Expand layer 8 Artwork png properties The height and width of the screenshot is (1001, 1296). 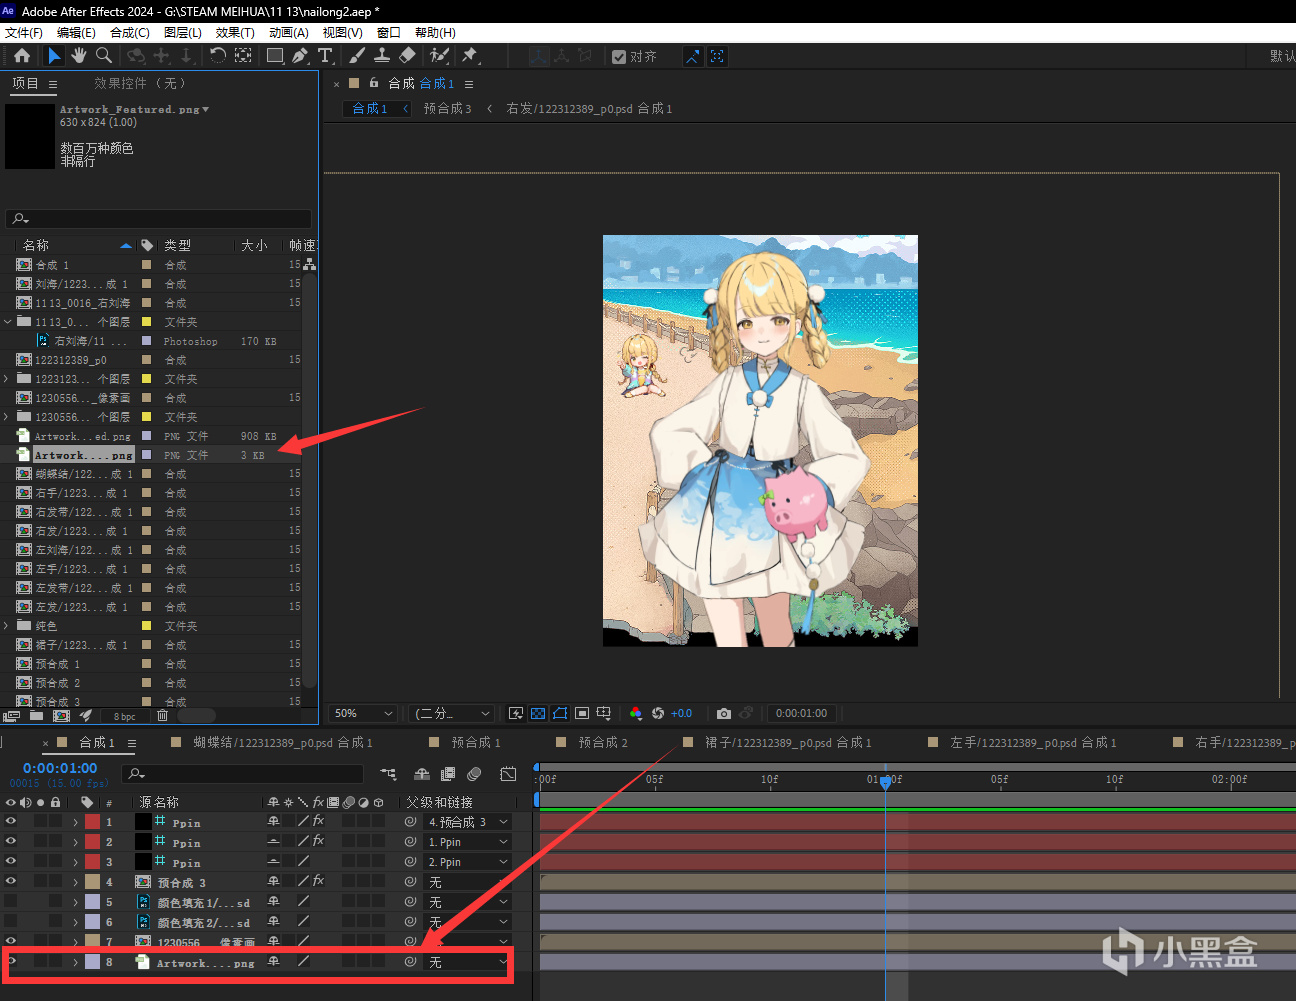pyautogui.click(x=75, y=962)
